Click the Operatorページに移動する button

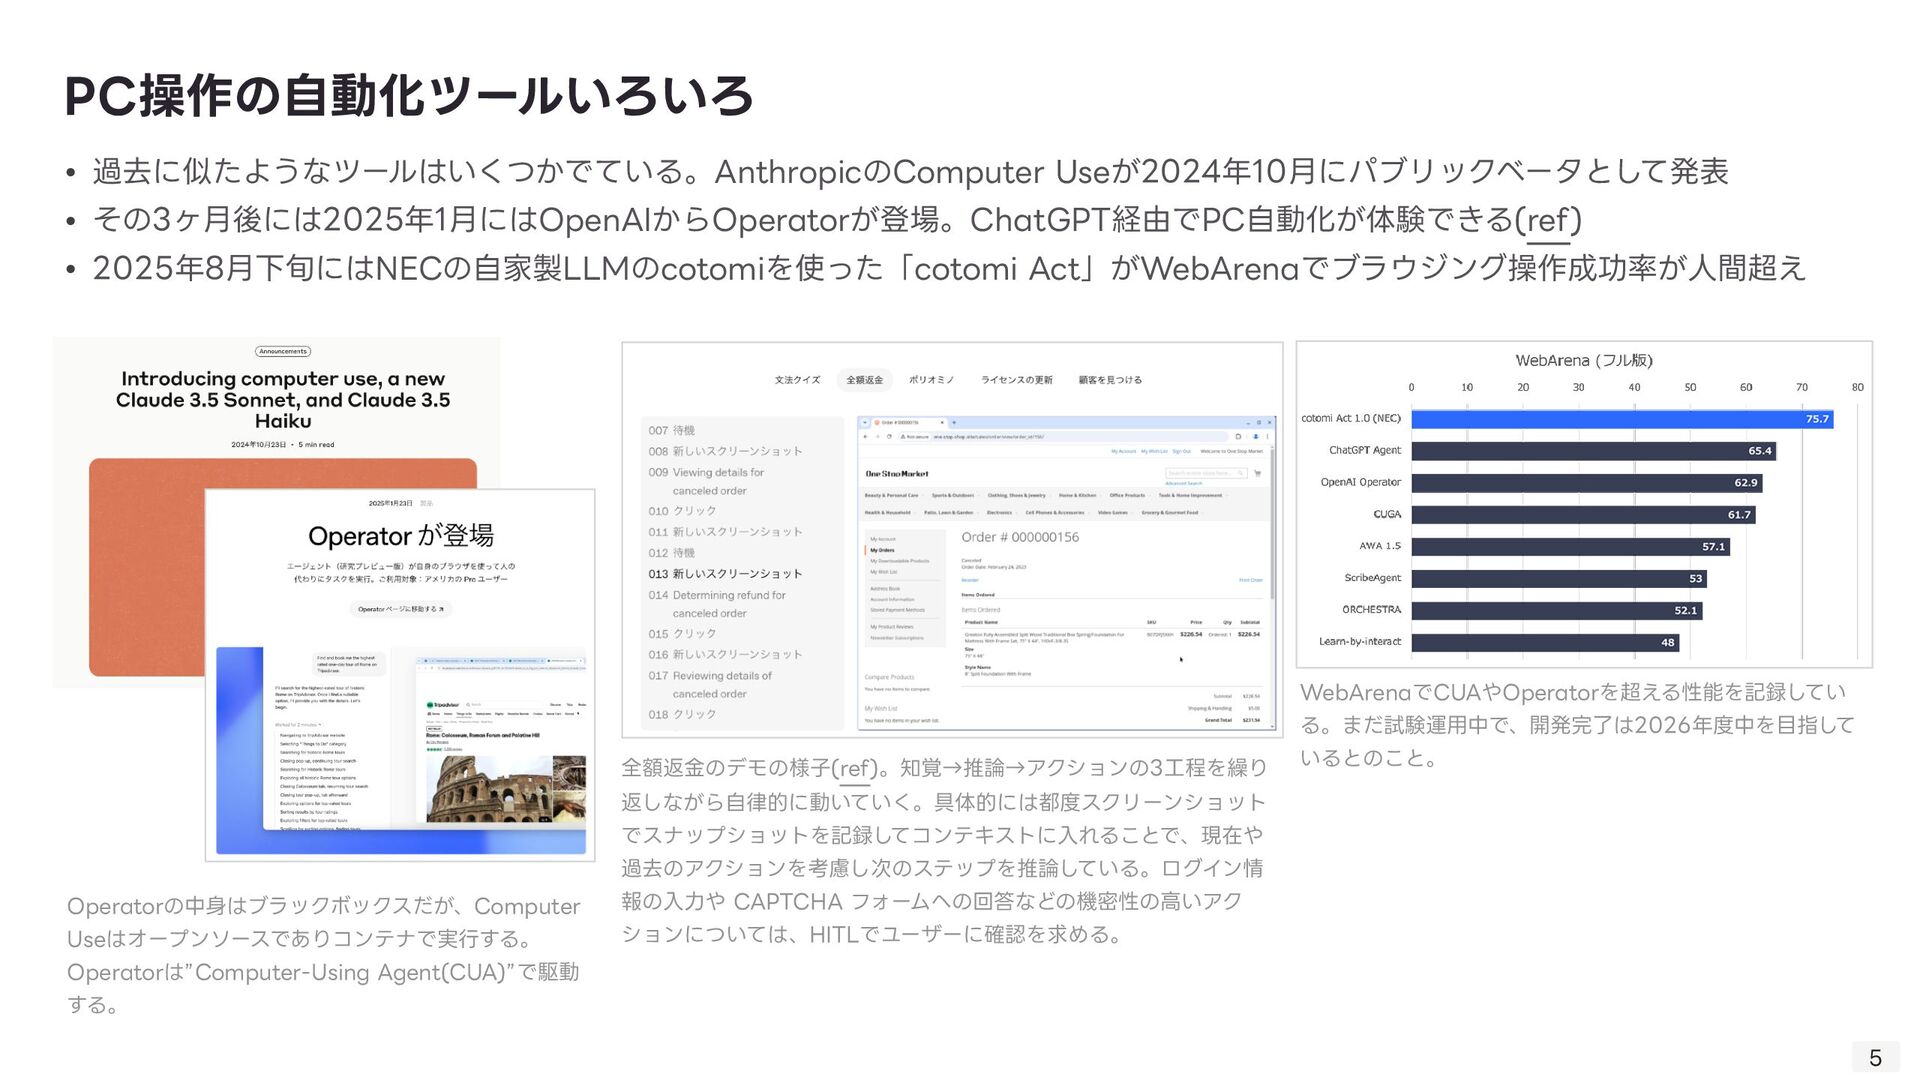[x=401, y=609]
